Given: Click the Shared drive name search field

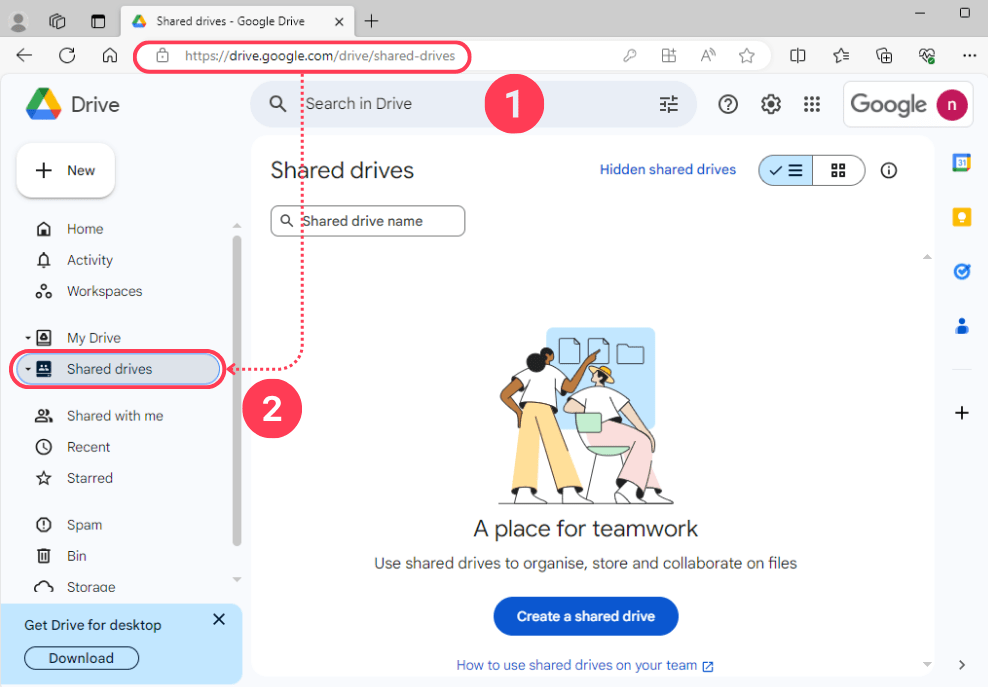Looking at the screenshot, I should 367,221.
